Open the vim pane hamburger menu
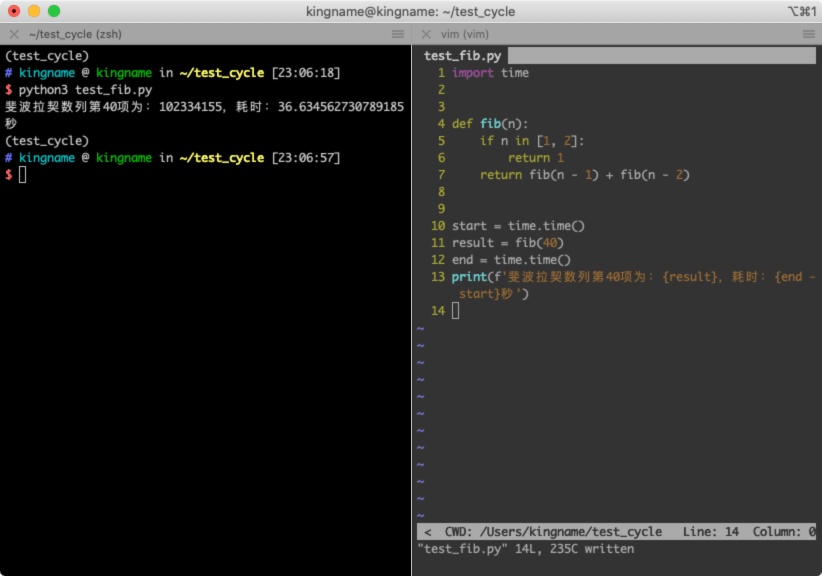822x576 pixels. point(809,35)
